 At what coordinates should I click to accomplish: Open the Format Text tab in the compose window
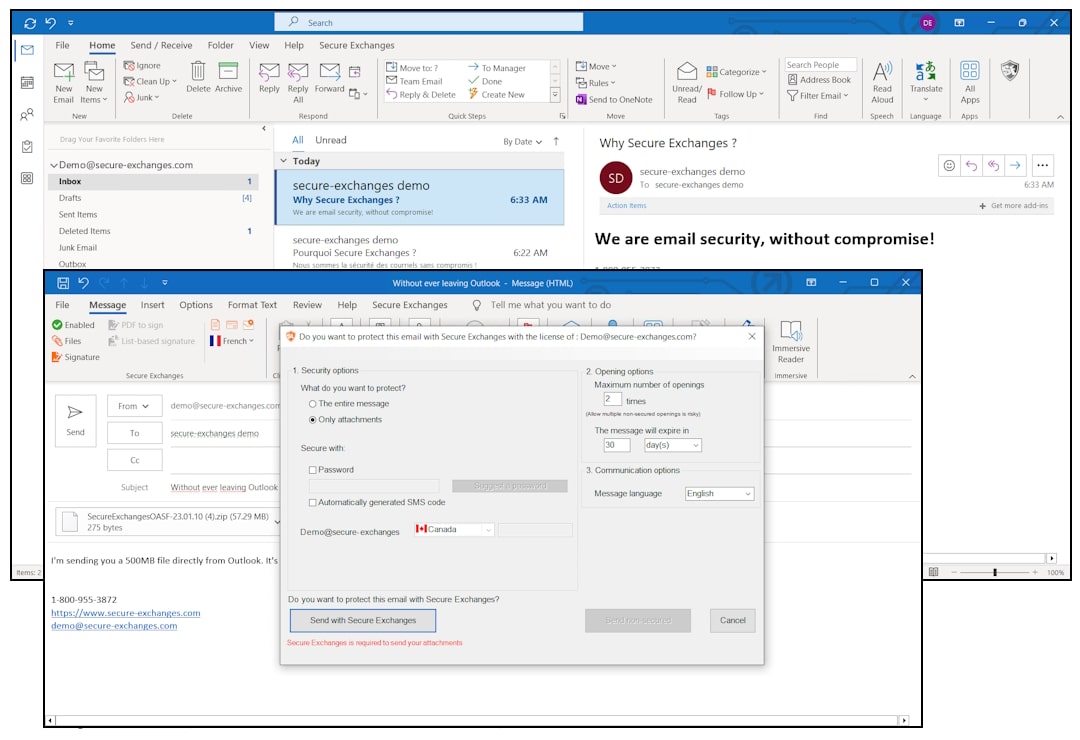[x=251, y=305]
